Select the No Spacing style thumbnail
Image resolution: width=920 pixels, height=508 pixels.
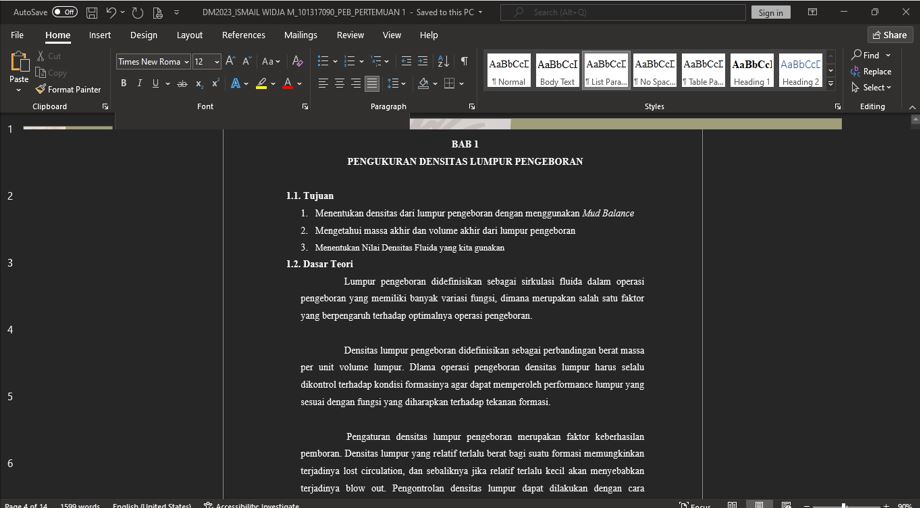tap(655, 70)
